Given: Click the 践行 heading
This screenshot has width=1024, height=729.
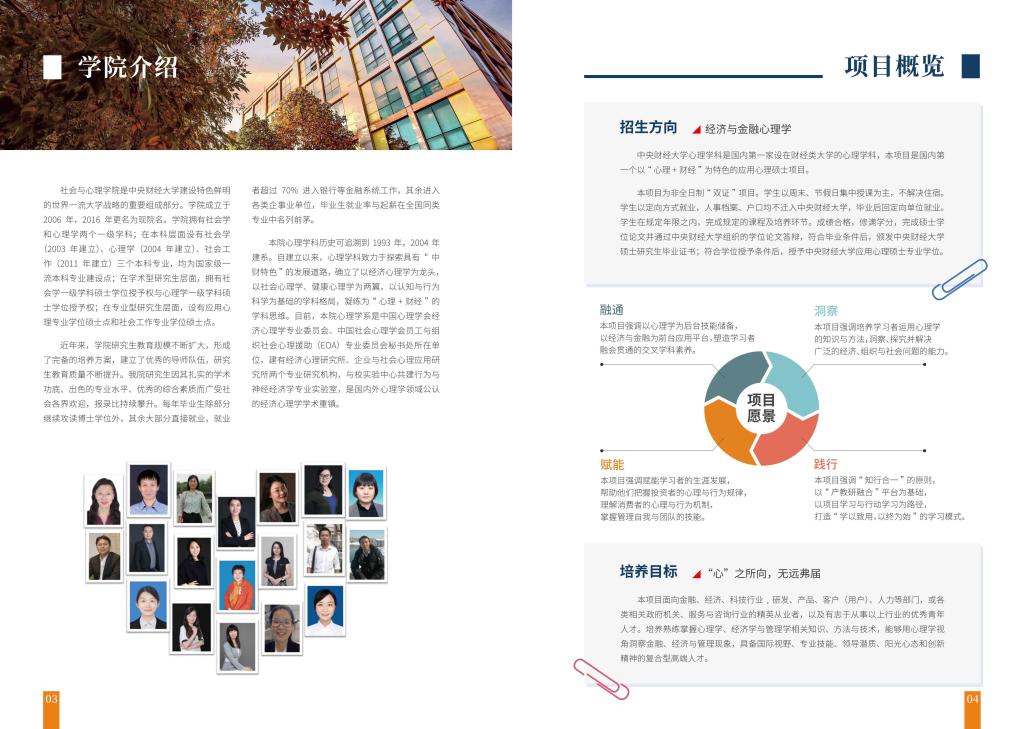Looking at the screenshot, I should (825, 465).
